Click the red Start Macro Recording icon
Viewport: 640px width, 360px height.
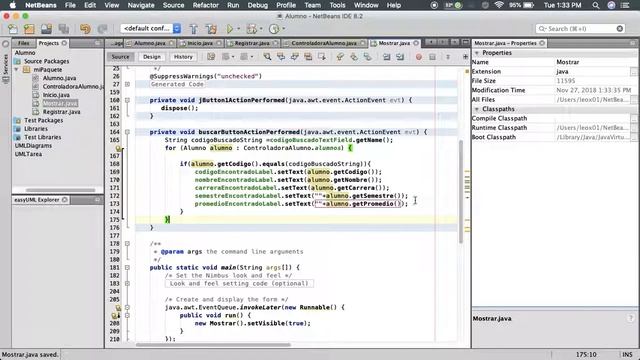(x=418, y=57)
